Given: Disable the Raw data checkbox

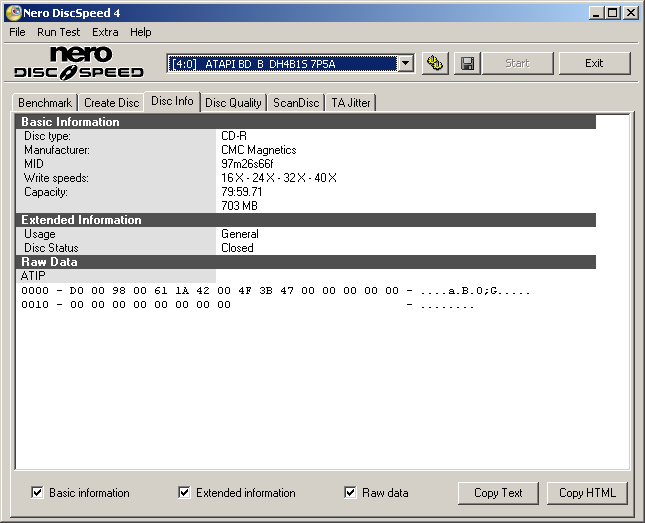Looking at the screenshot, I should click(350, 493).
